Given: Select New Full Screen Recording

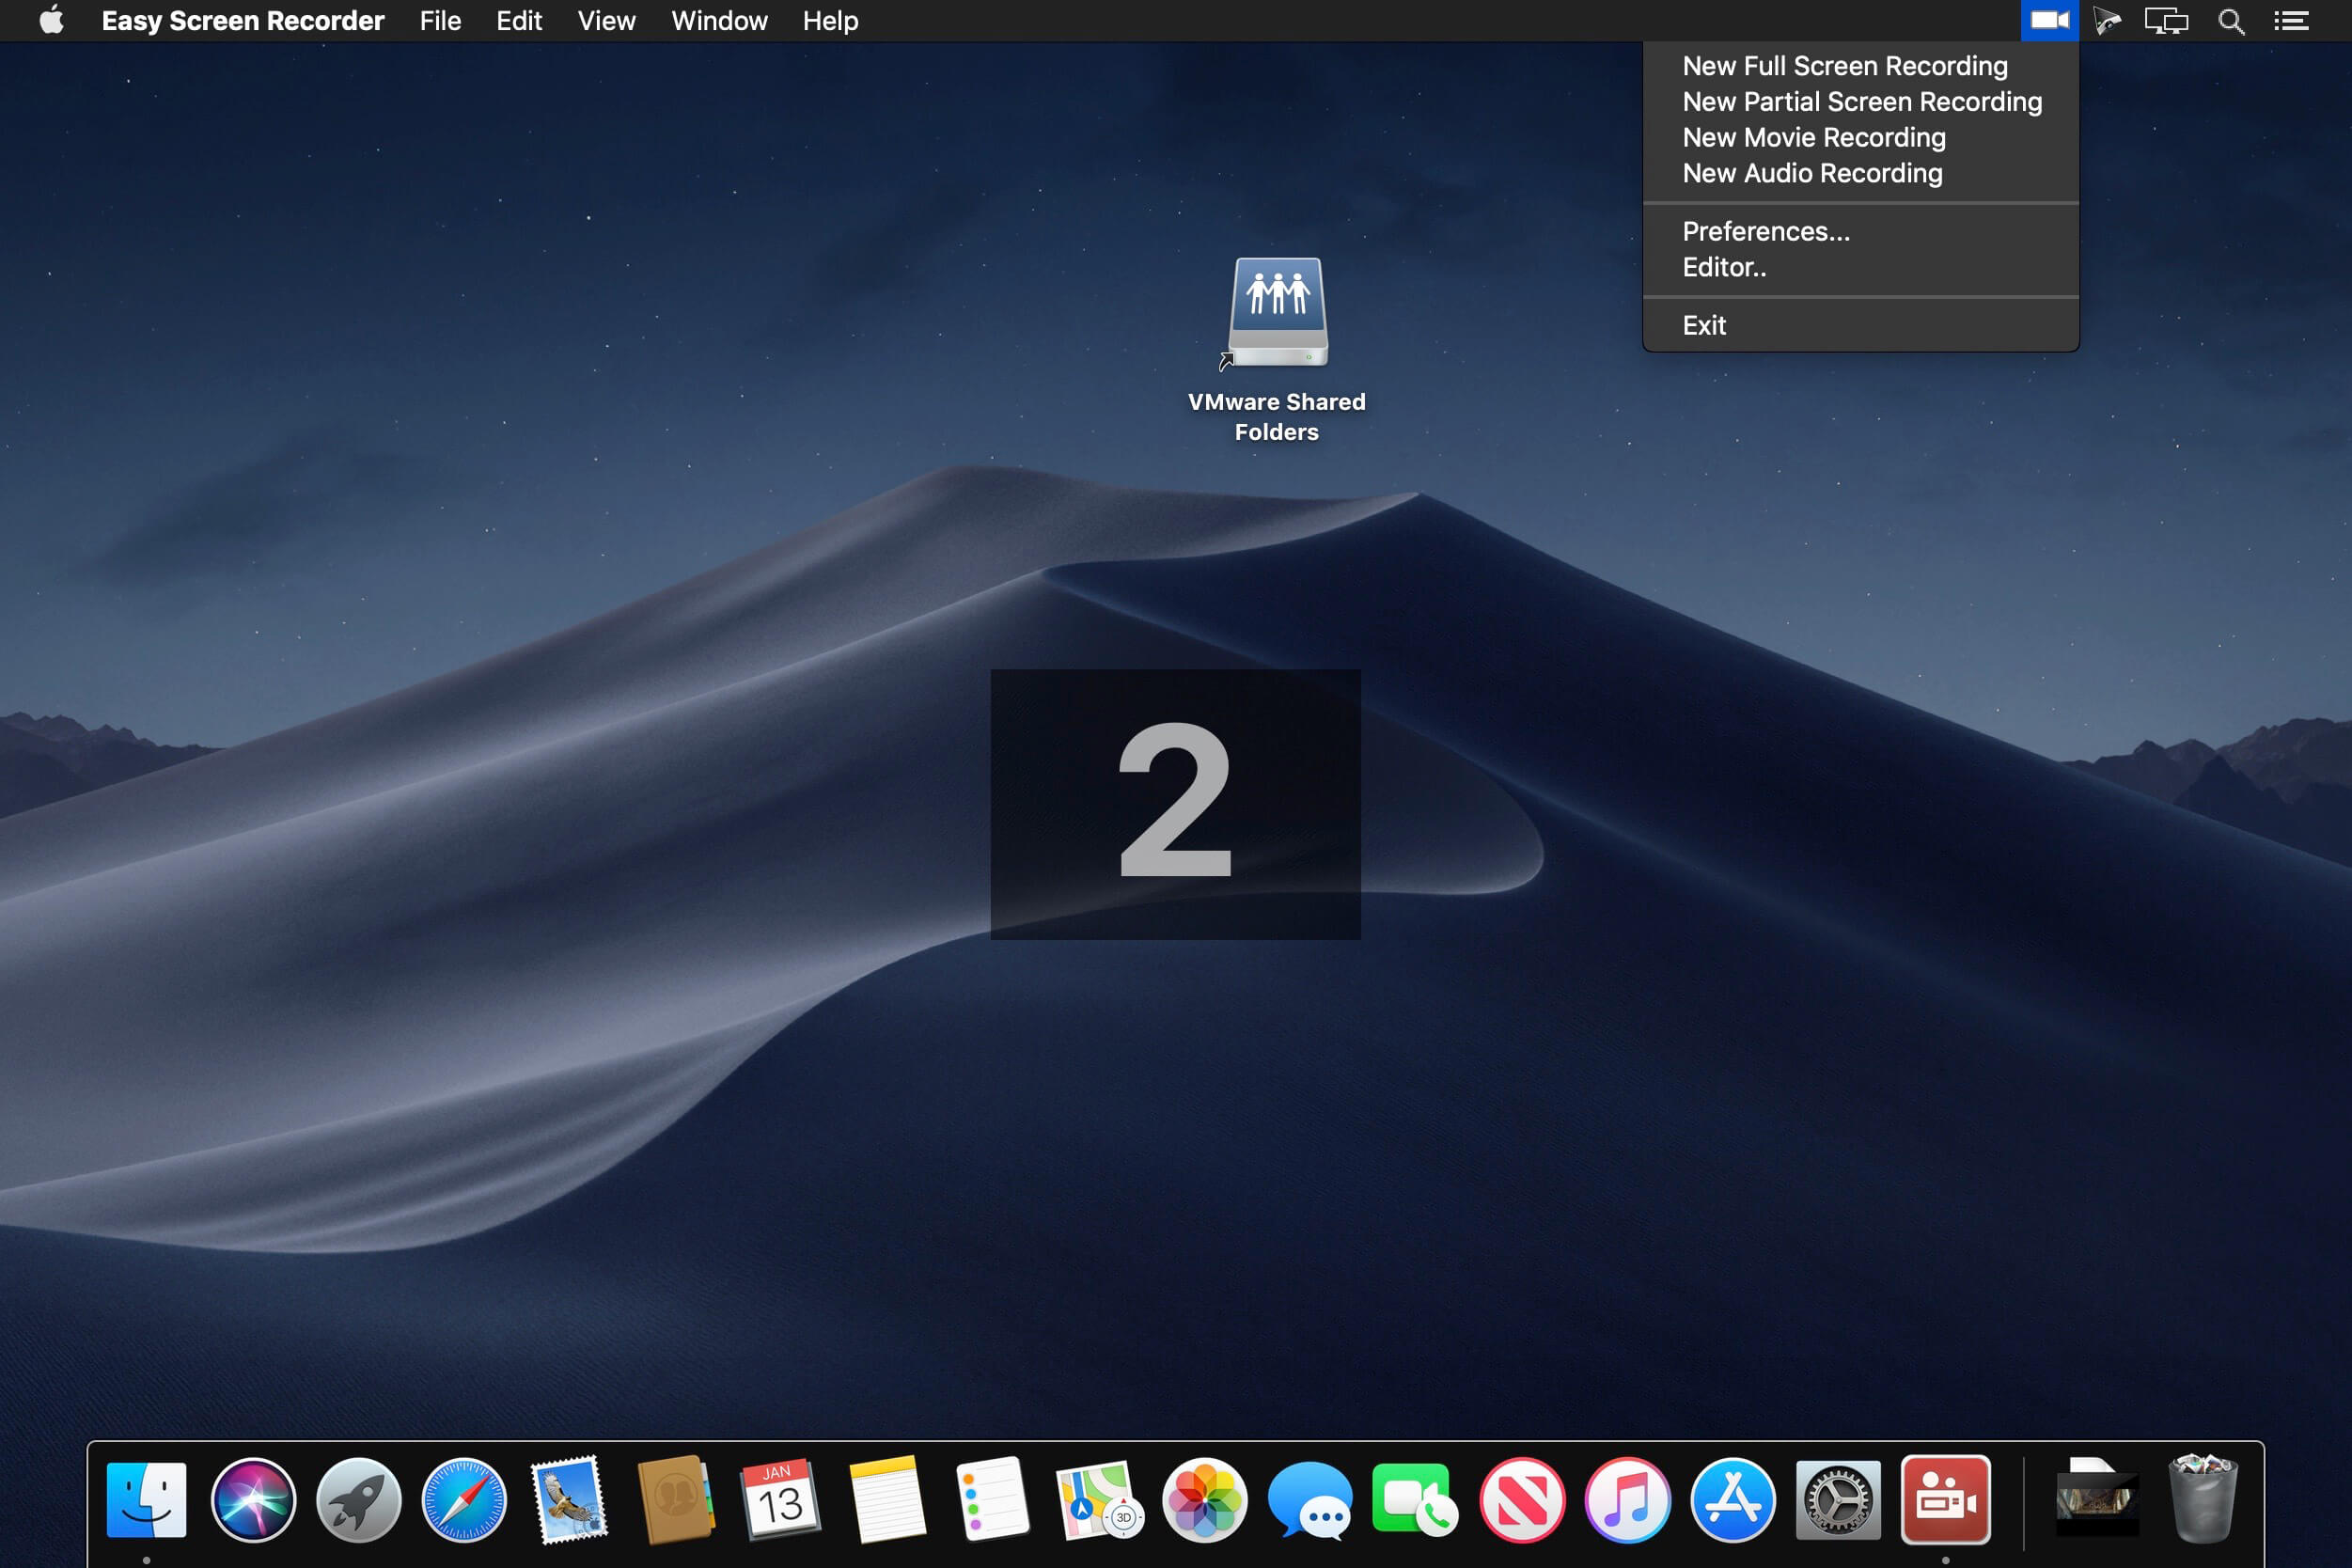Looking at the screenshot, I should pyautogui.click(x=1844, y=66).
